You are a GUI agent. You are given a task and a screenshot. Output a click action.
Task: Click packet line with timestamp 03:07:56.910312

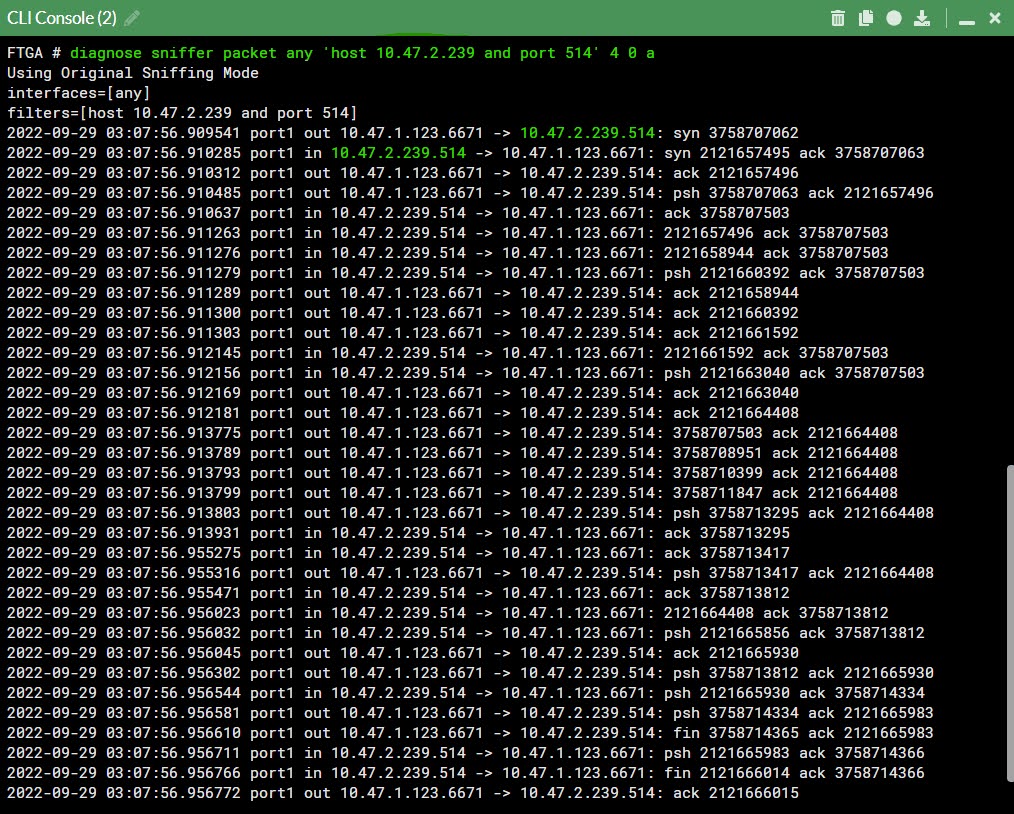(x=403, y=173)
